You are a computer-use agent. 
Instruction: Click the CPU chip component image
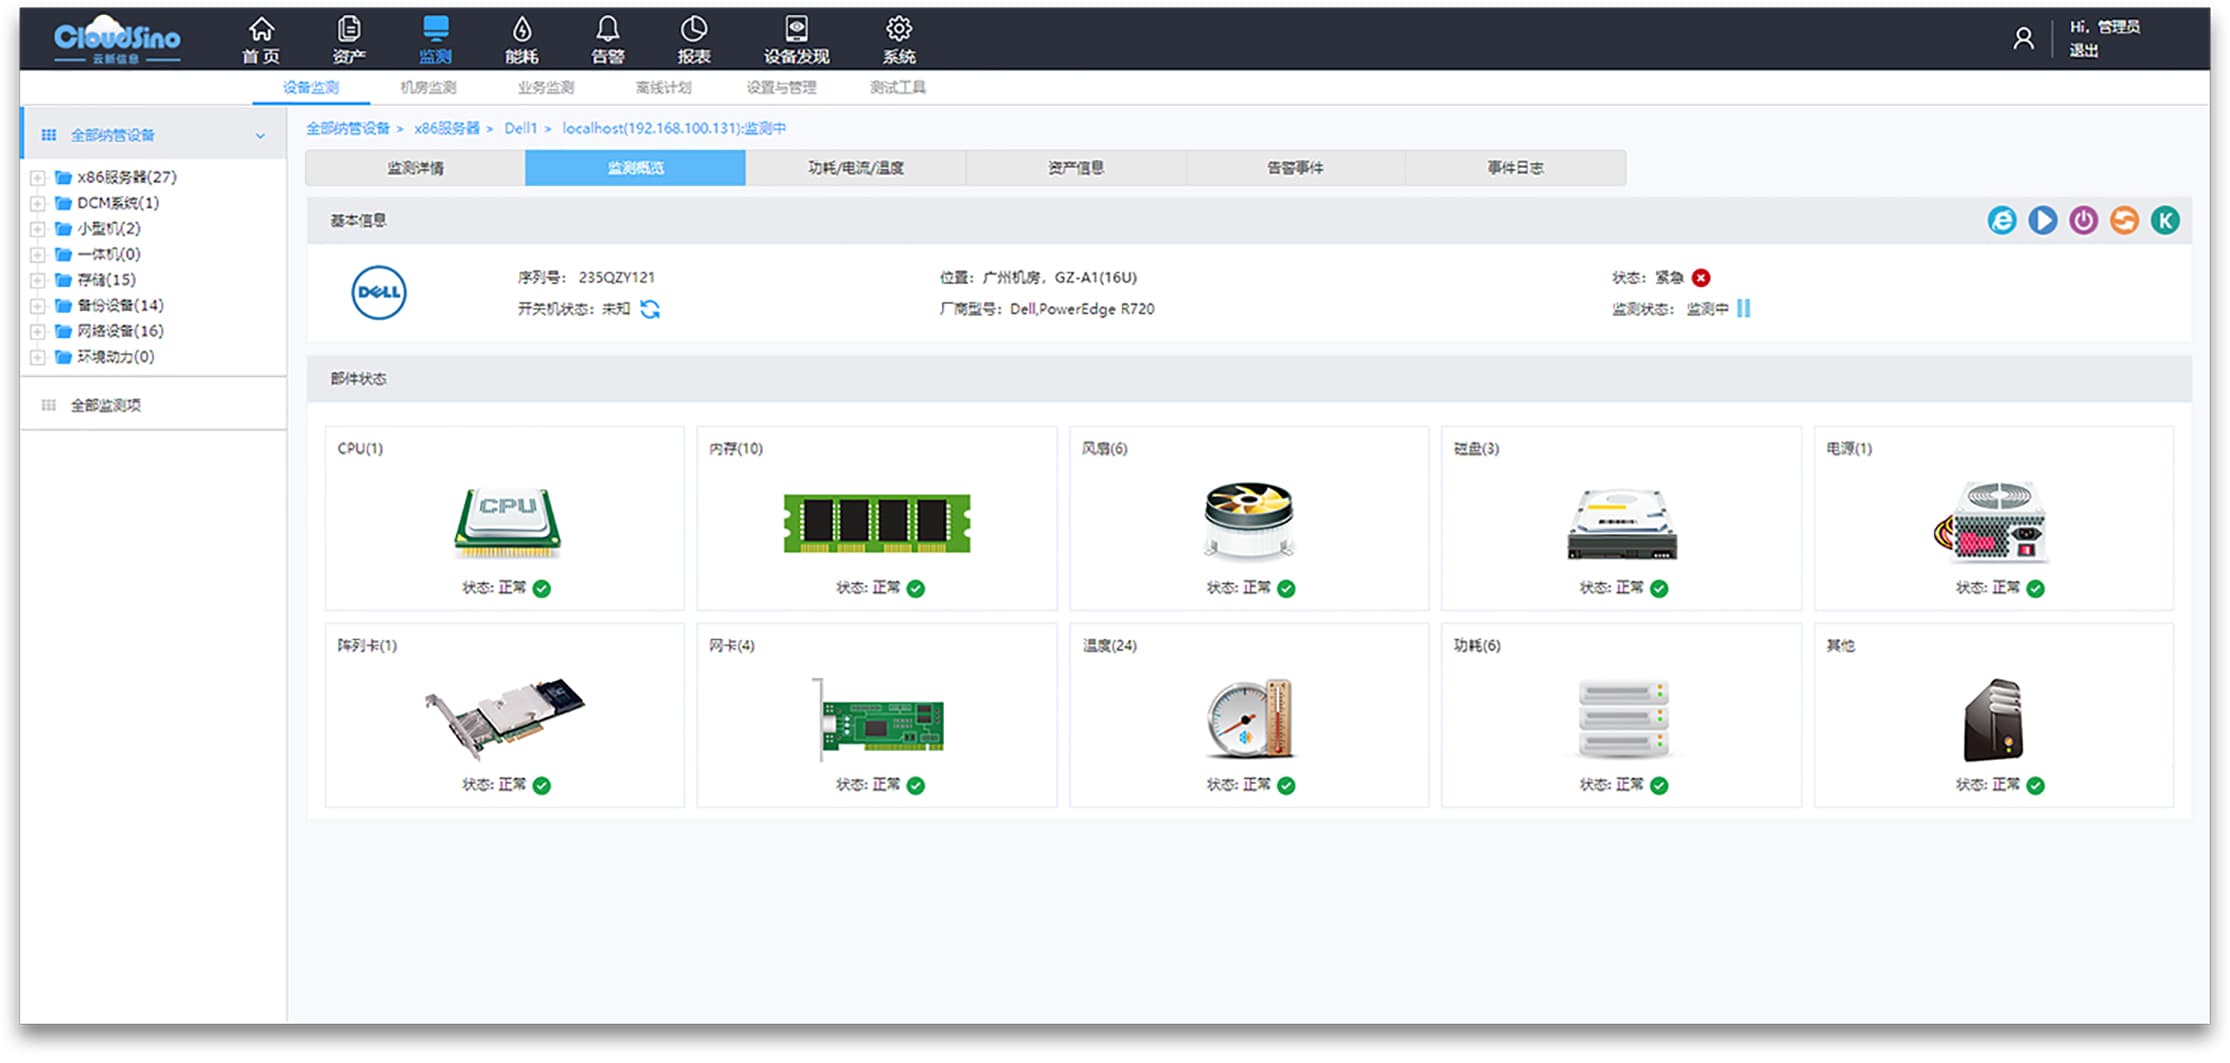(507, 521)
